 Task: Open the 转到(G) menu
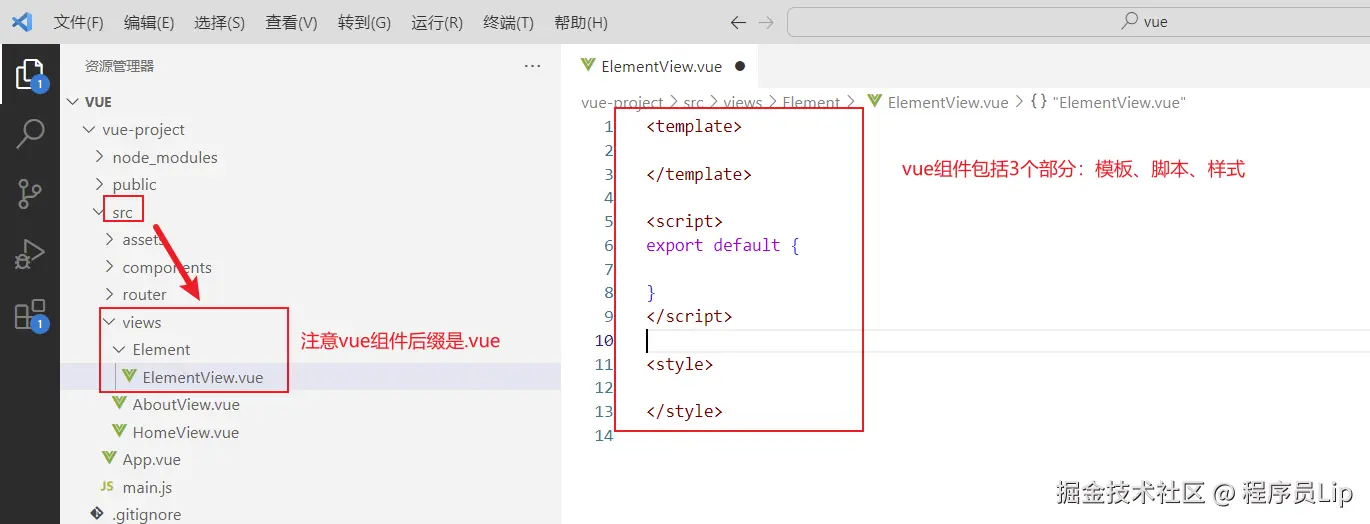364,22
